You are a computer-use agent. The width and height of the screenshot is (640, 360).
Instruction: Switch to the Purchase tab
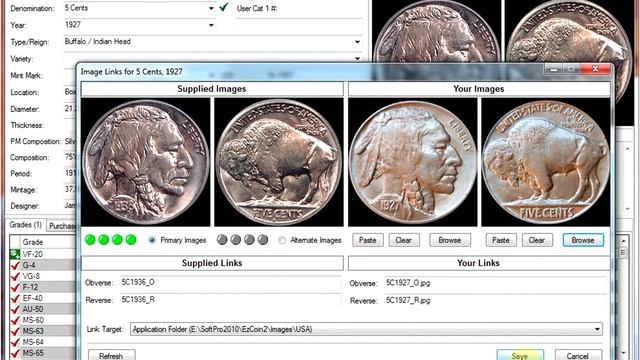click(62, 226)
